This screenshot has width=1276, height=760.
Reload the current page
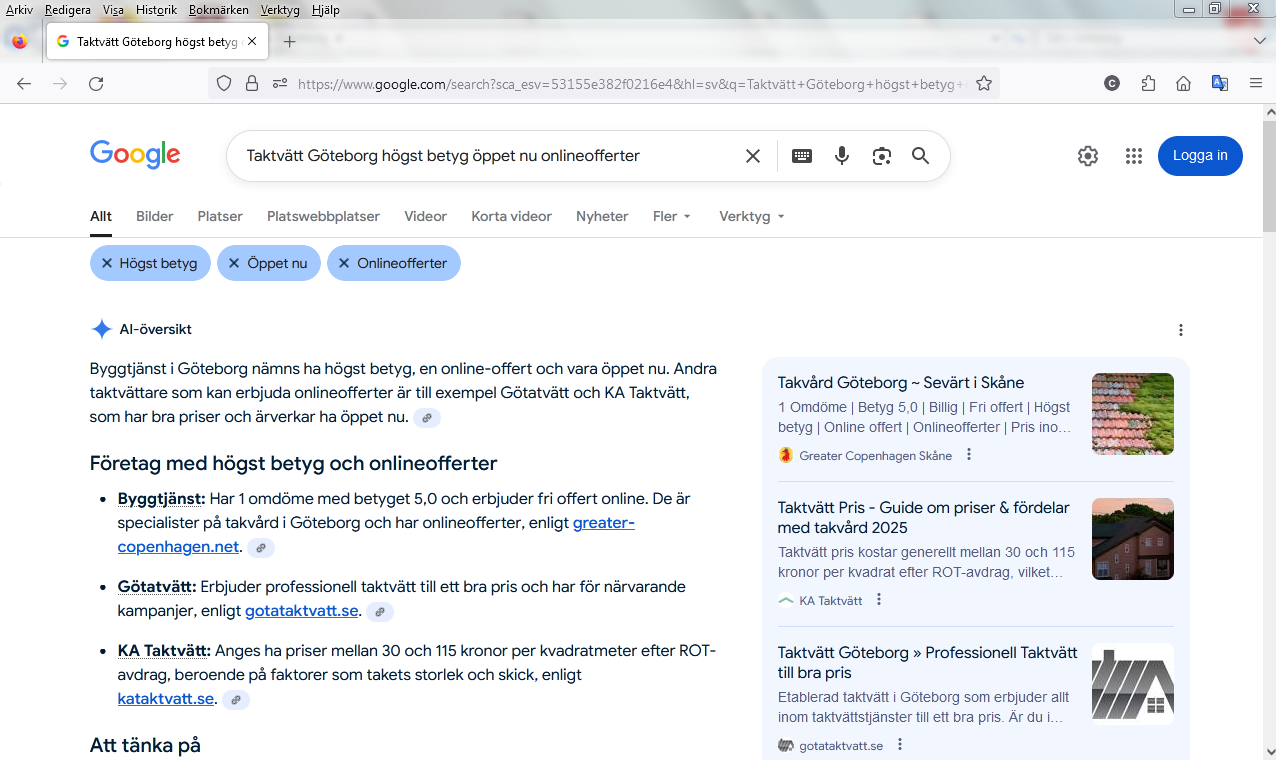coord(96,84)
